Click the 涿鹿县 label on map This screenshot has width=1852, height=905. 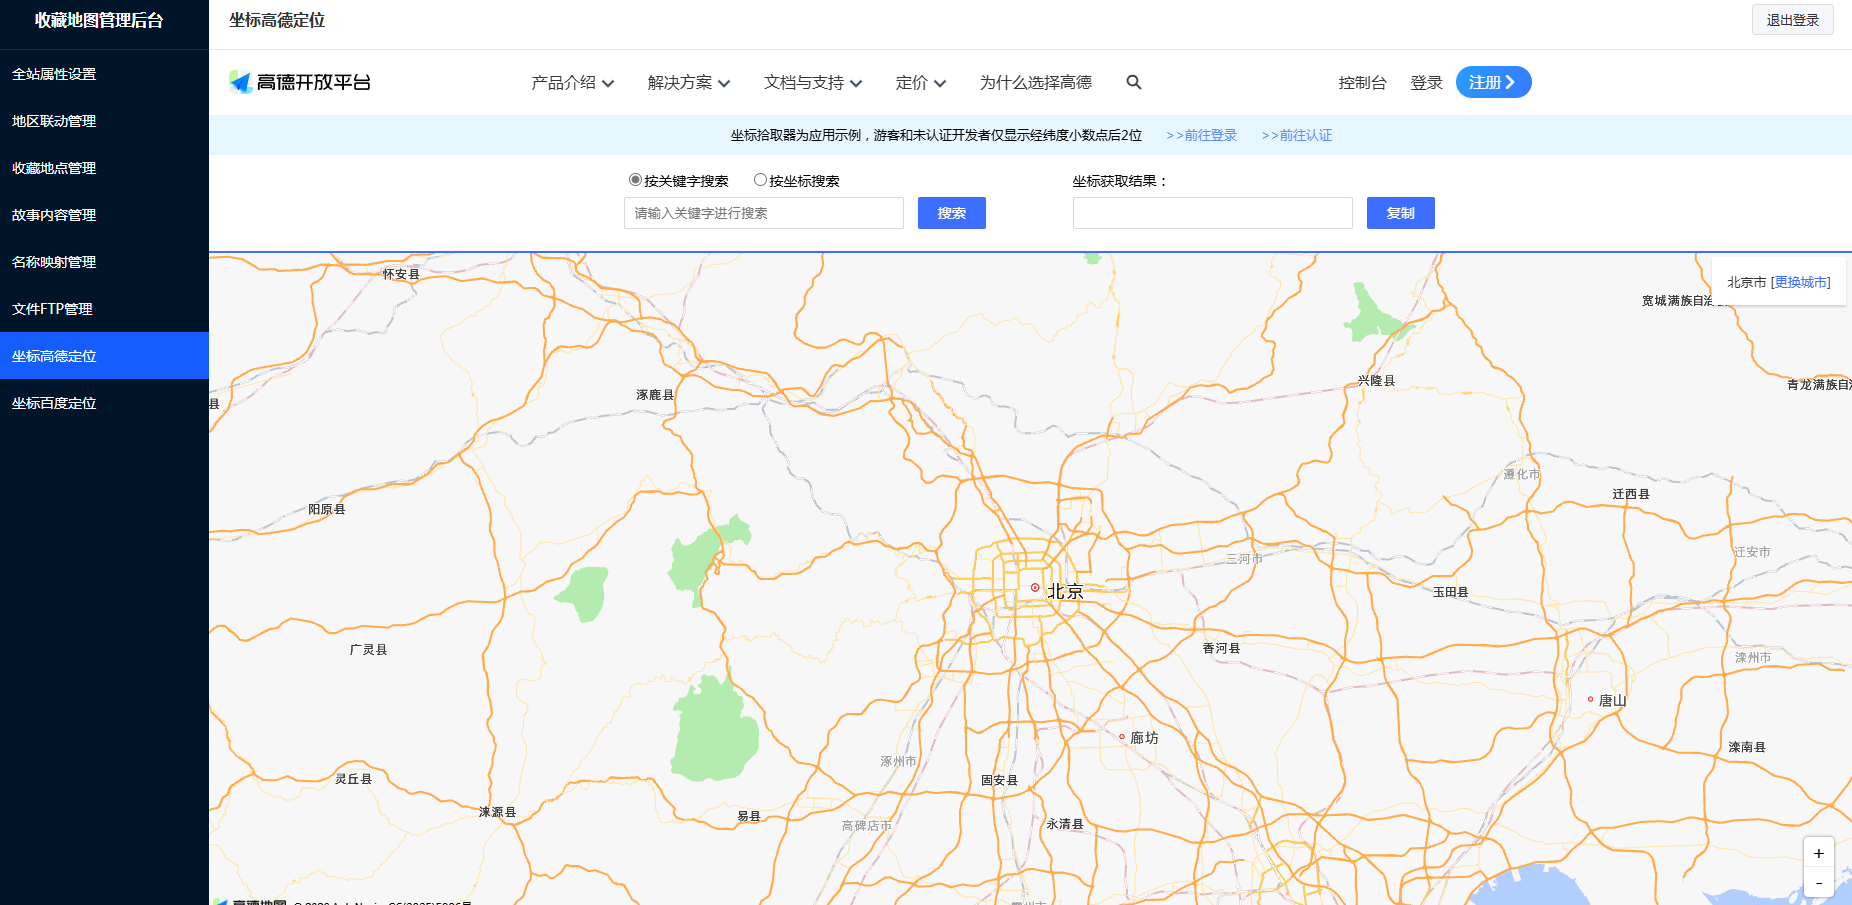(x=655, y=395)
